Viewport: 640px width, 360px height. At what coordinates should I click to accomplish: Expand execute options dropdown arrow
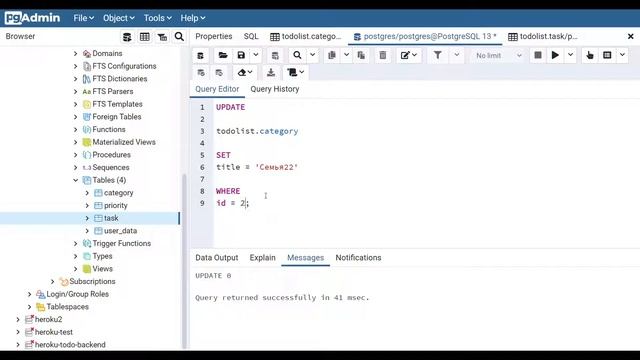[570, 55]
